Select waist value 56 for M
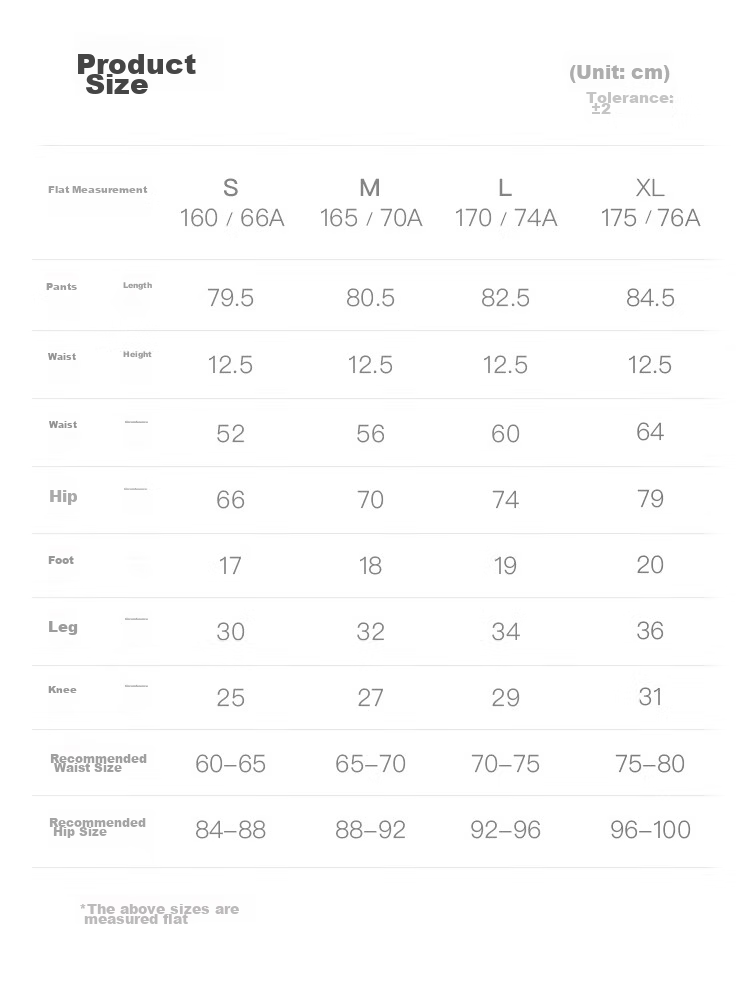 click(x=370, y=433)
